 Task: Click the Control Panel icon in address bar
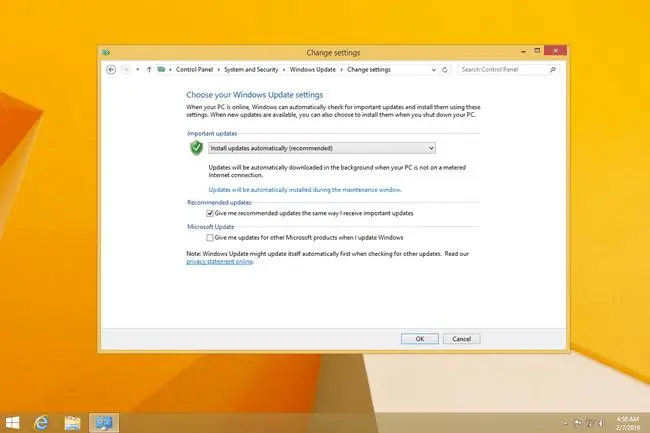(161, 70)
